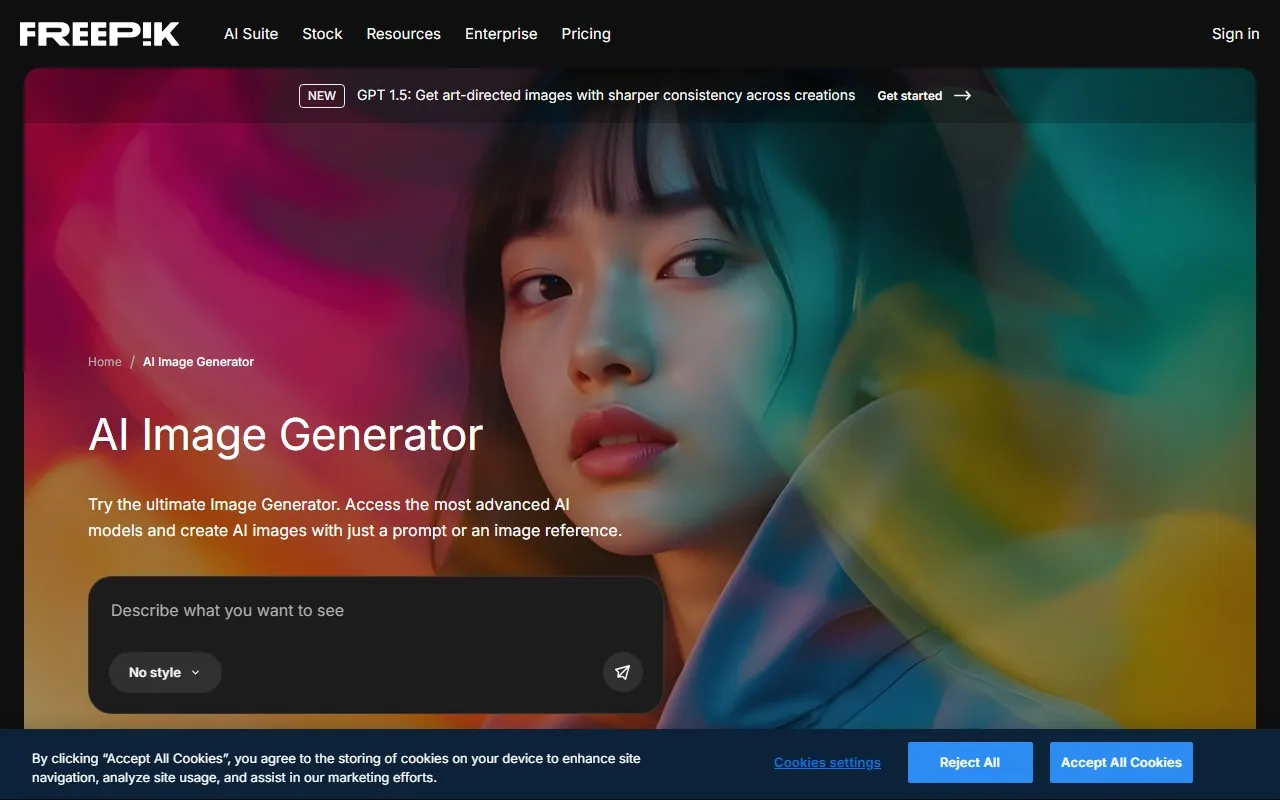Submit the prompt with the paper plane icon

[x=622, y=672]
